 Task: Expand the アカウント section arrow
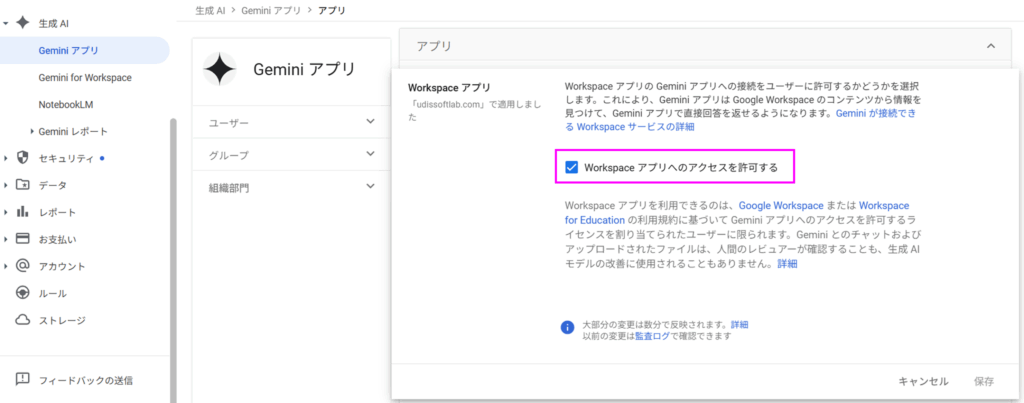pyautogui.click(x=5, y=266)
